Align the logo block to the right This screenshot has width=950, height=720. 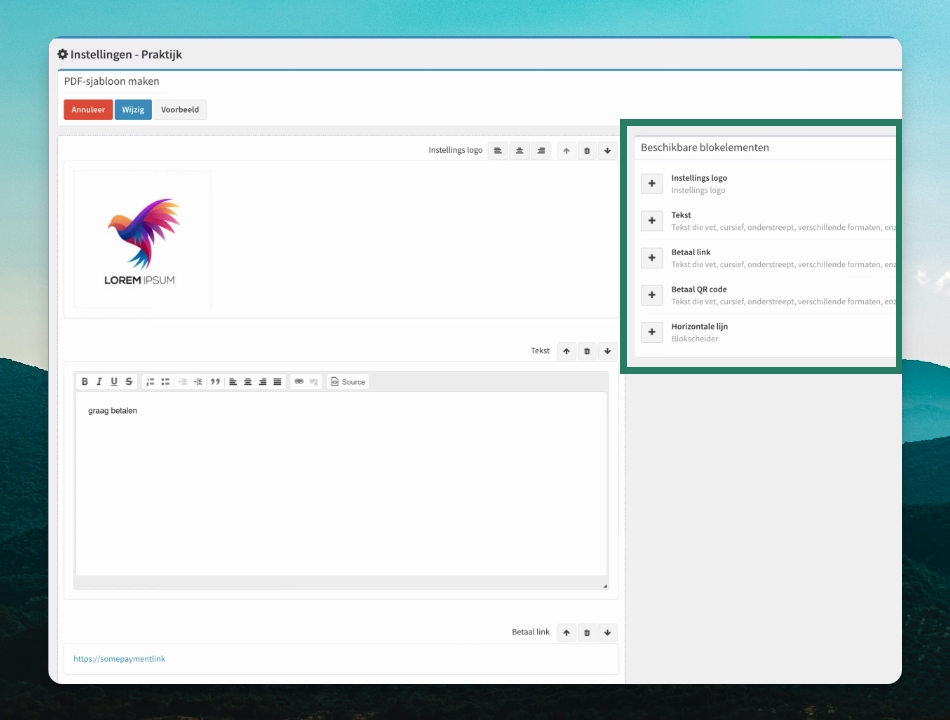click(541, 150)
